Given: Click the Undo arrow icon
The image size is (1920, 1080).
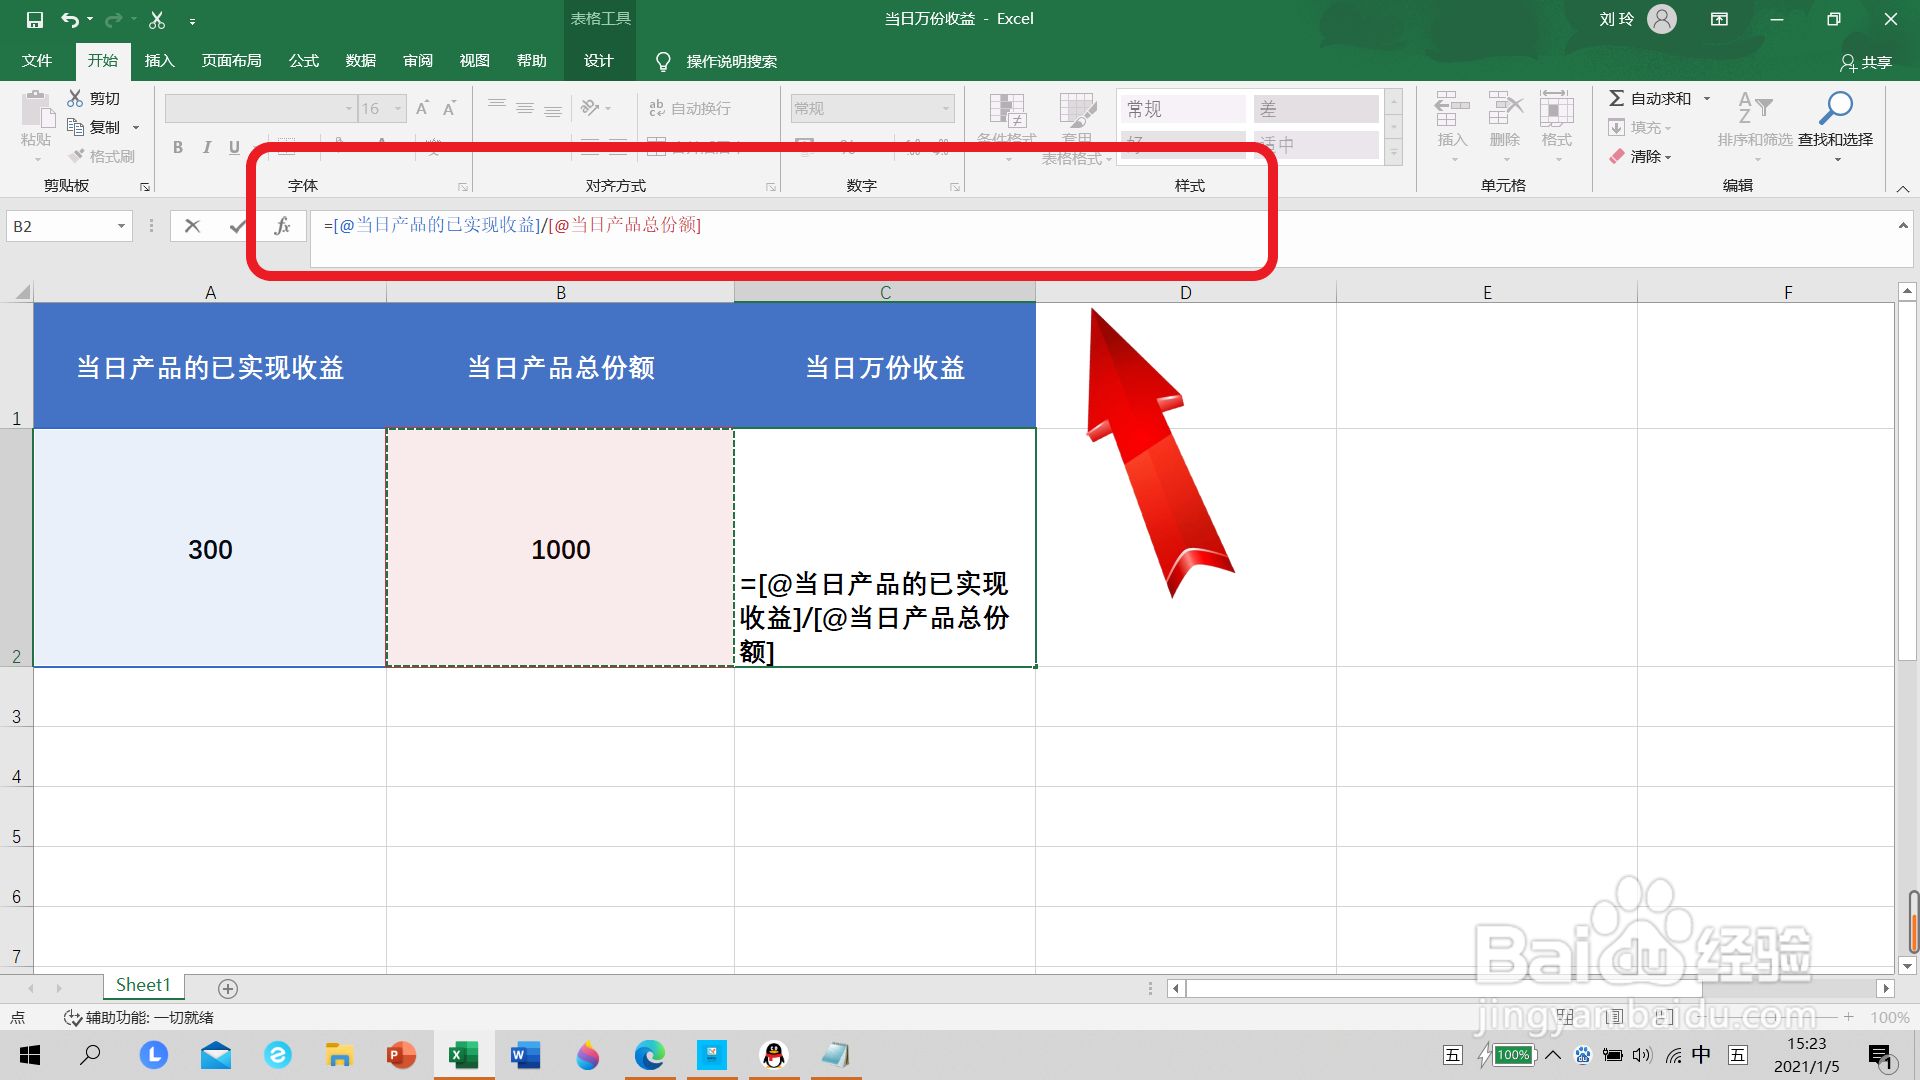Looking at the screenshot, I should (69, 19).
